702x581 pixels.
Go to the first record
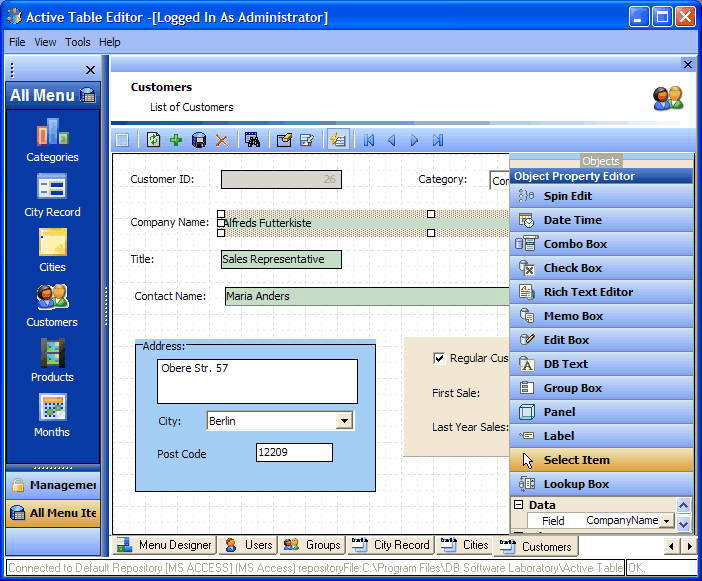369,141
